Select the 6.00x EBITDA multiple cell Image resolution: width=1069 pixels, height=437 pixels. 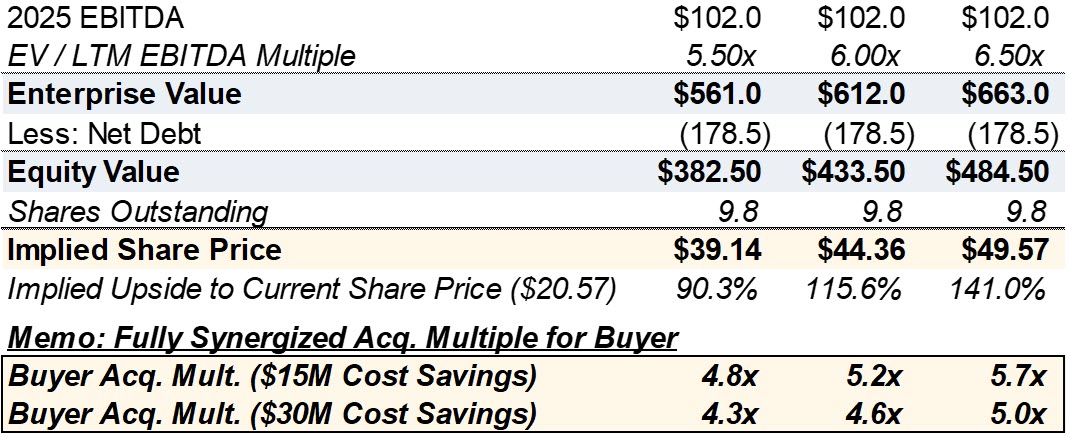(x=861, y=55)
